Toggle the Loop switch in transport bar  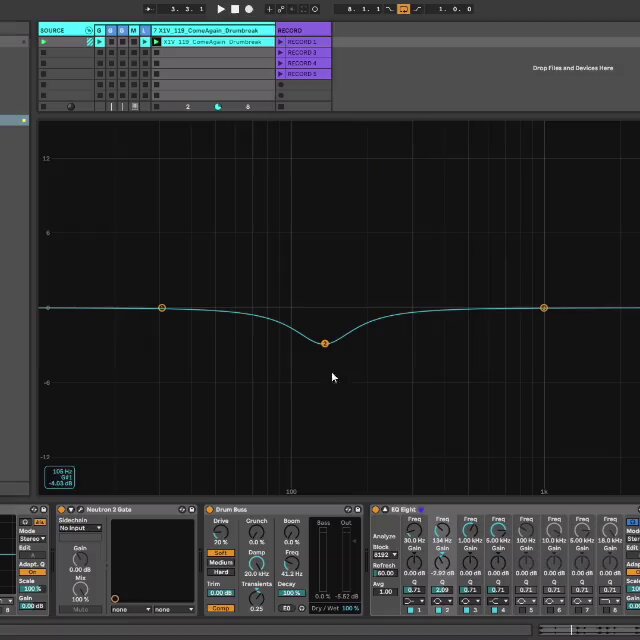click(403, 9)
